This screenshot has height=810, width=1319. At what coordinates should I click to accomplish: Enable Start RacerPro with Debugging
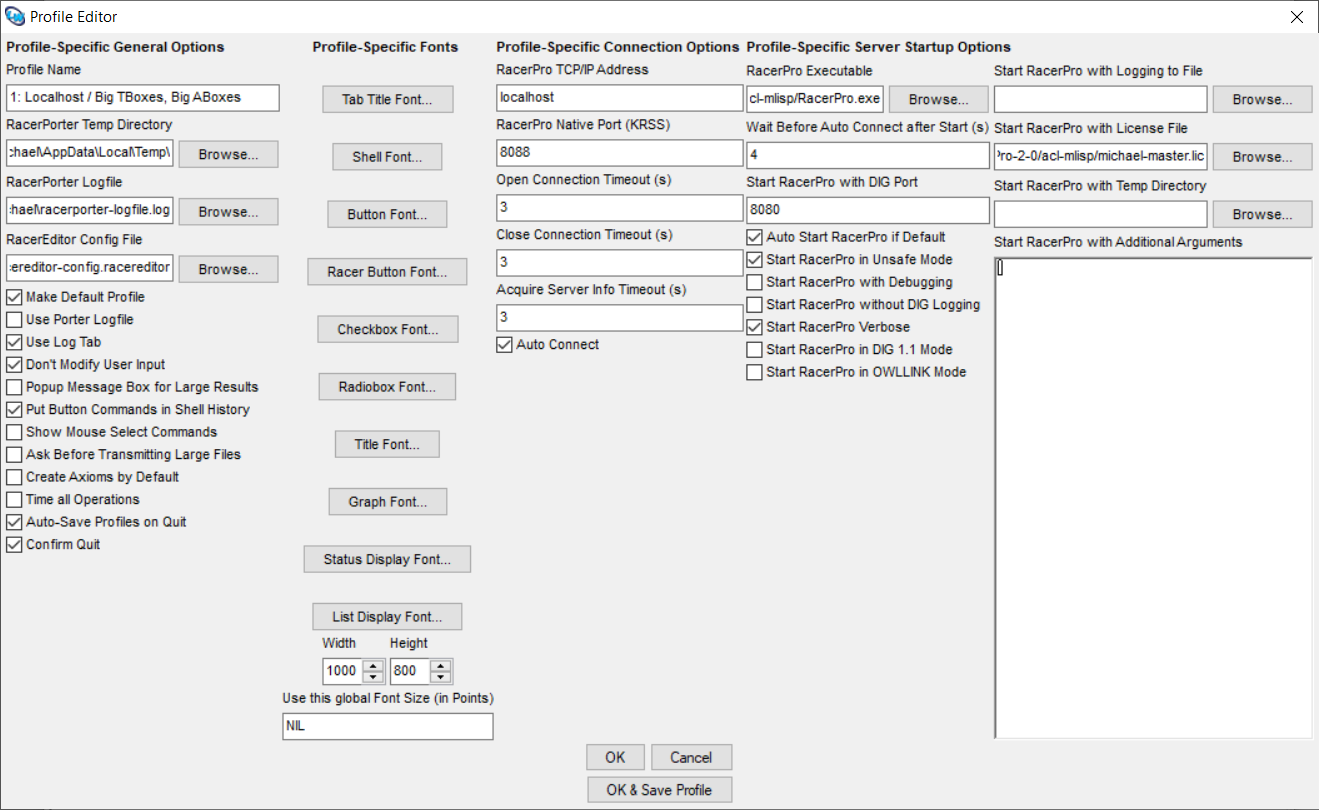click(754, 282)
